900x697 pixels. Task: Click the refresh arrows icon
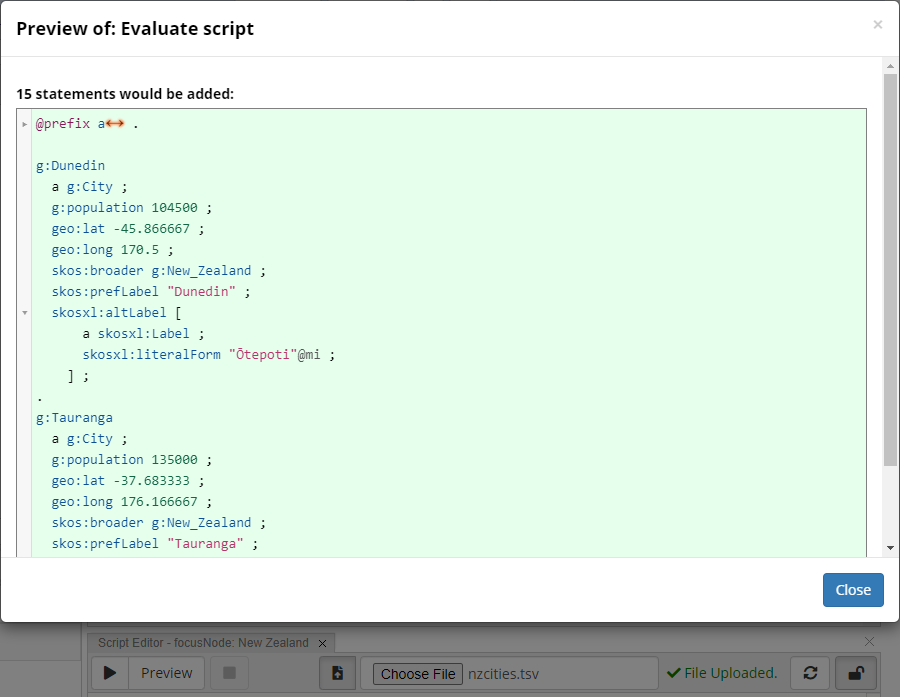[809, 673]
